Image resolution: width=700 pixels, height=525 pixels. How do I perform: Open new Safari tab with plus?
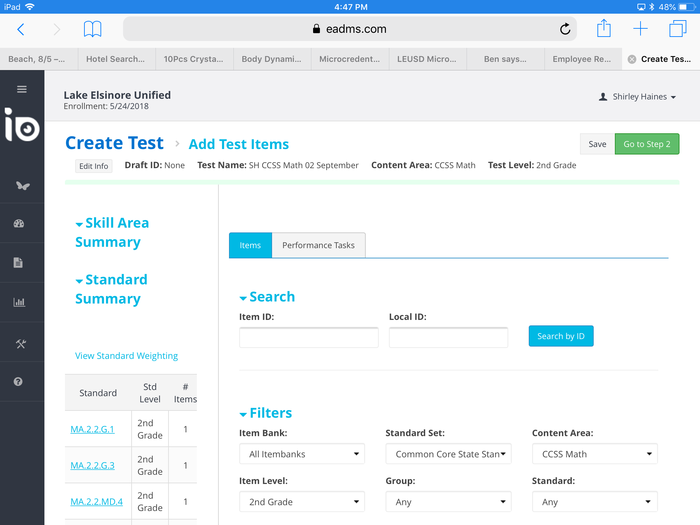click(641, 29)
